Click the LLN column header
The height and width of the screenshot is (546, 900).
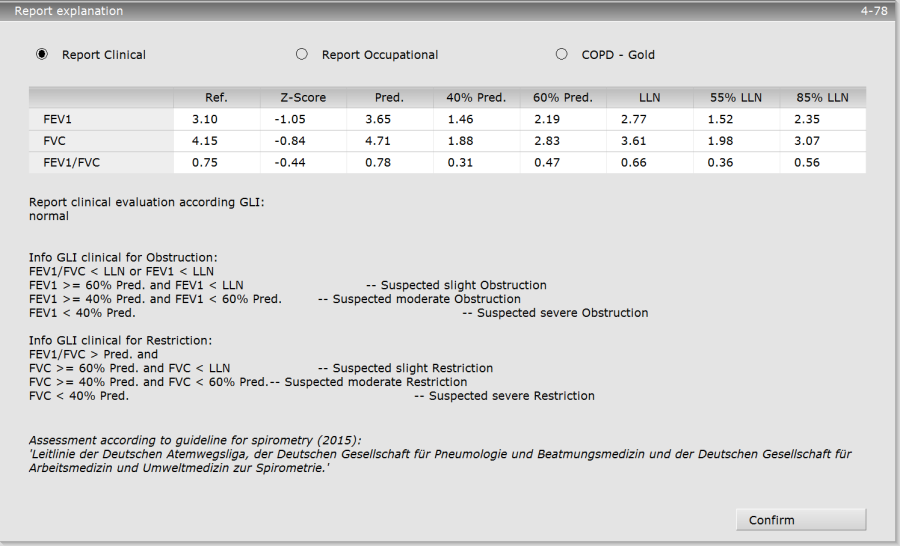pos(650,98)
